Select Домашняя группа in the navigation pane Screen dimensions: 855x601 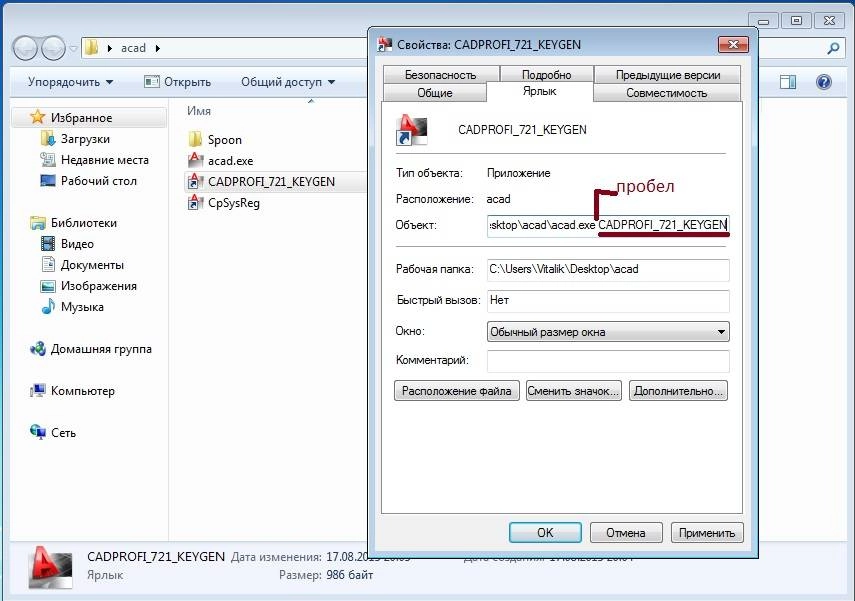tap(91, 348)
